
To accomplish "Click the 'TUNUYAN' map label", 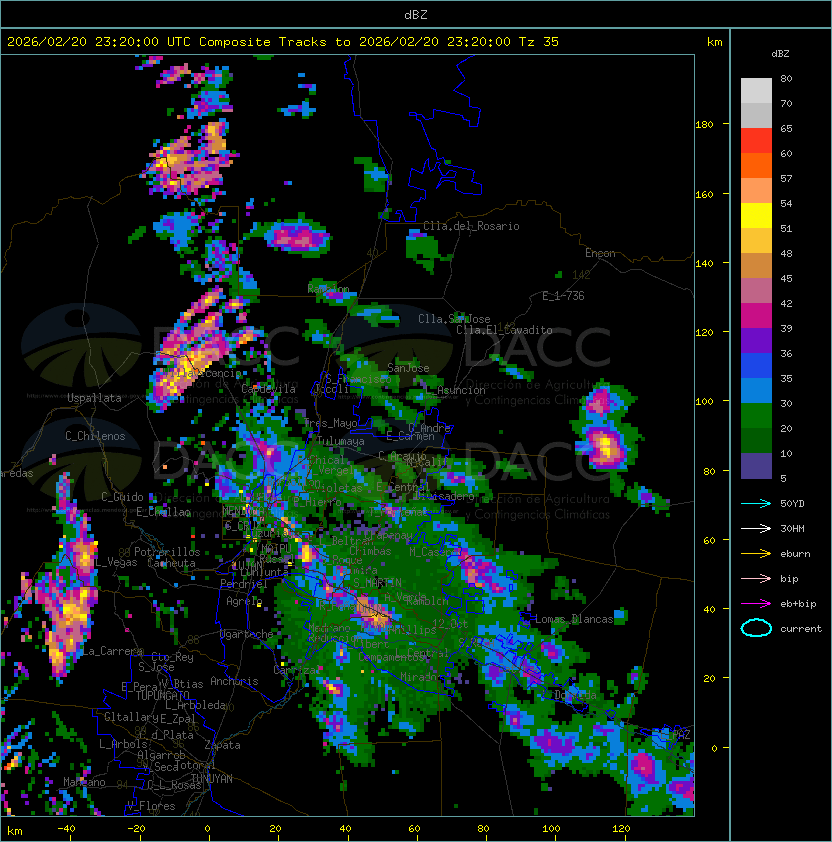I will 212,779.
